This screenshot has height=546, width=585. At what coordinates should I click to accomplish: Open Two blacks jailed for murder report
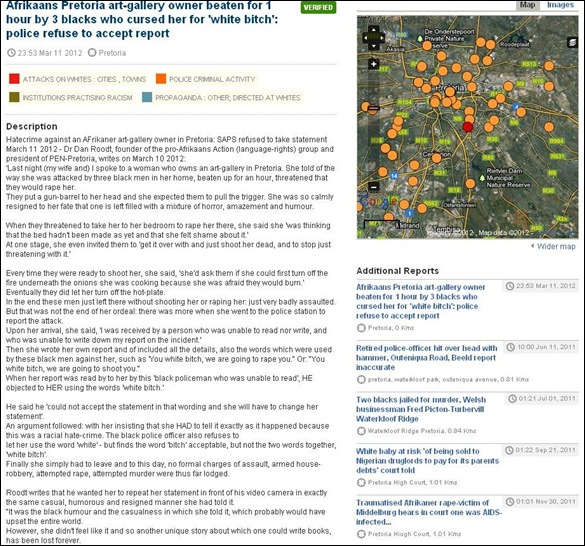click(421, 409)
